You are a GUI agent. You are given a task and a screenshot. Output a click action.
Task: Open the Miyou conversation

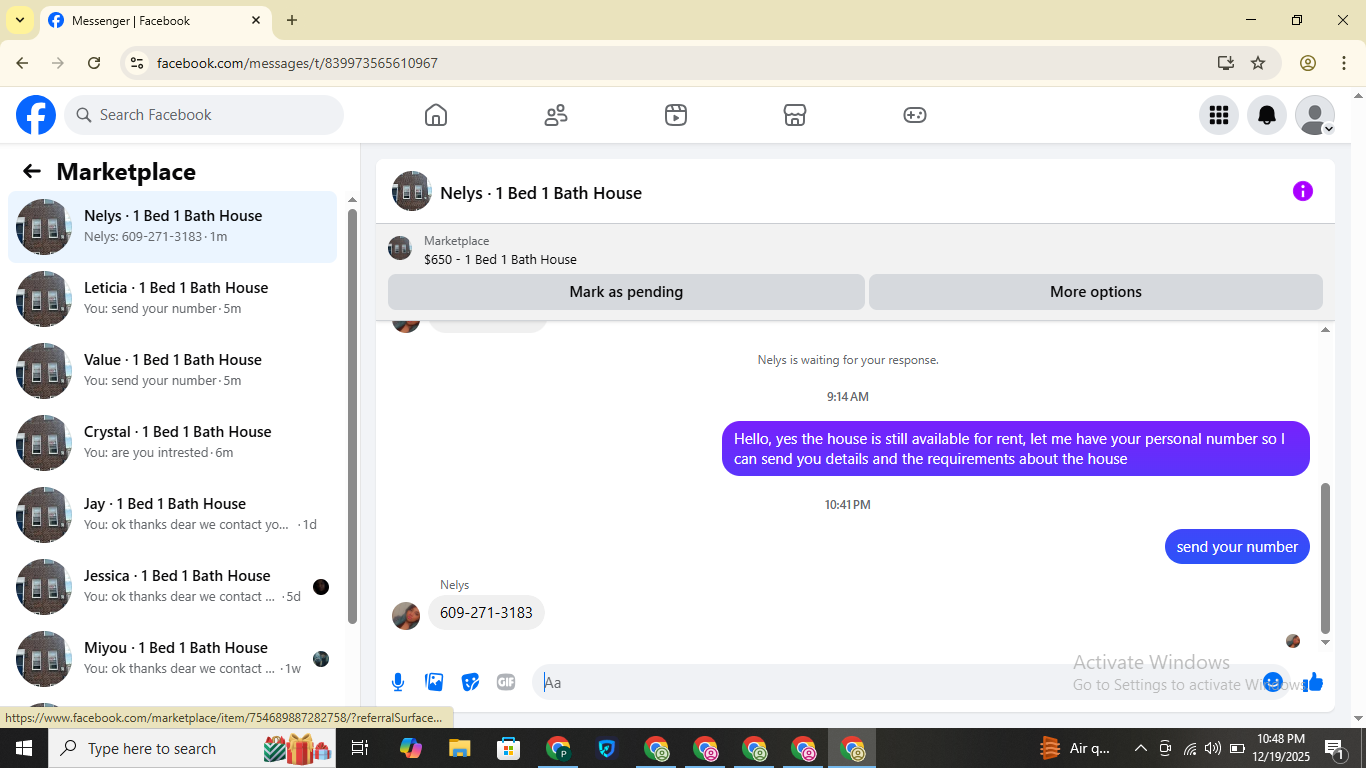(x=172, y=659)
